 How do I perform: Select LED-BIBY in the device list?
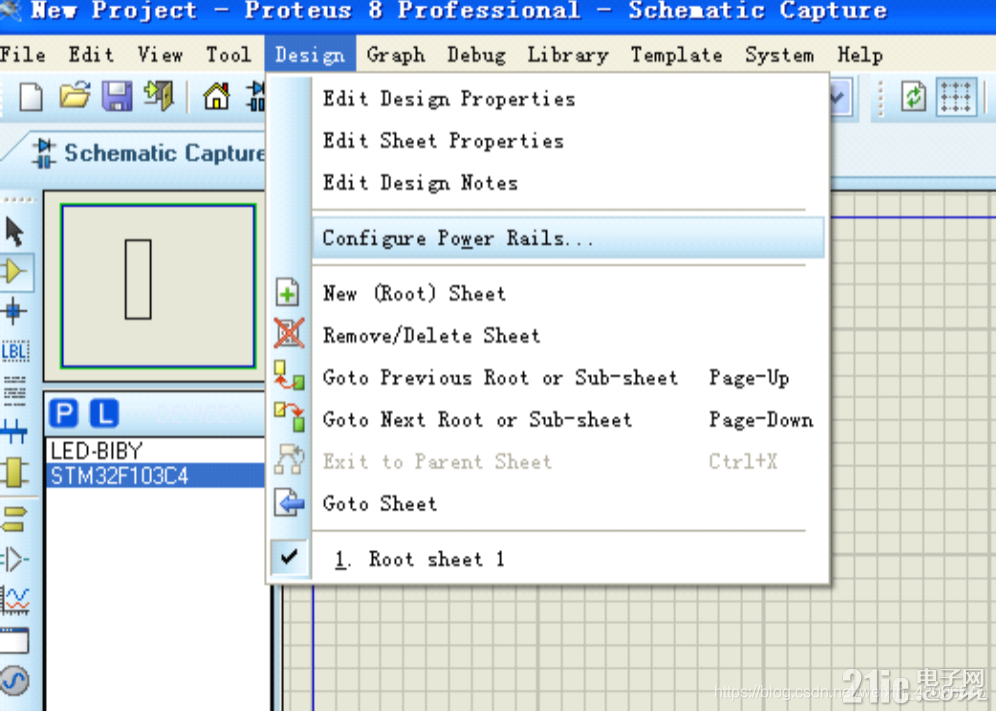(156, 450)
